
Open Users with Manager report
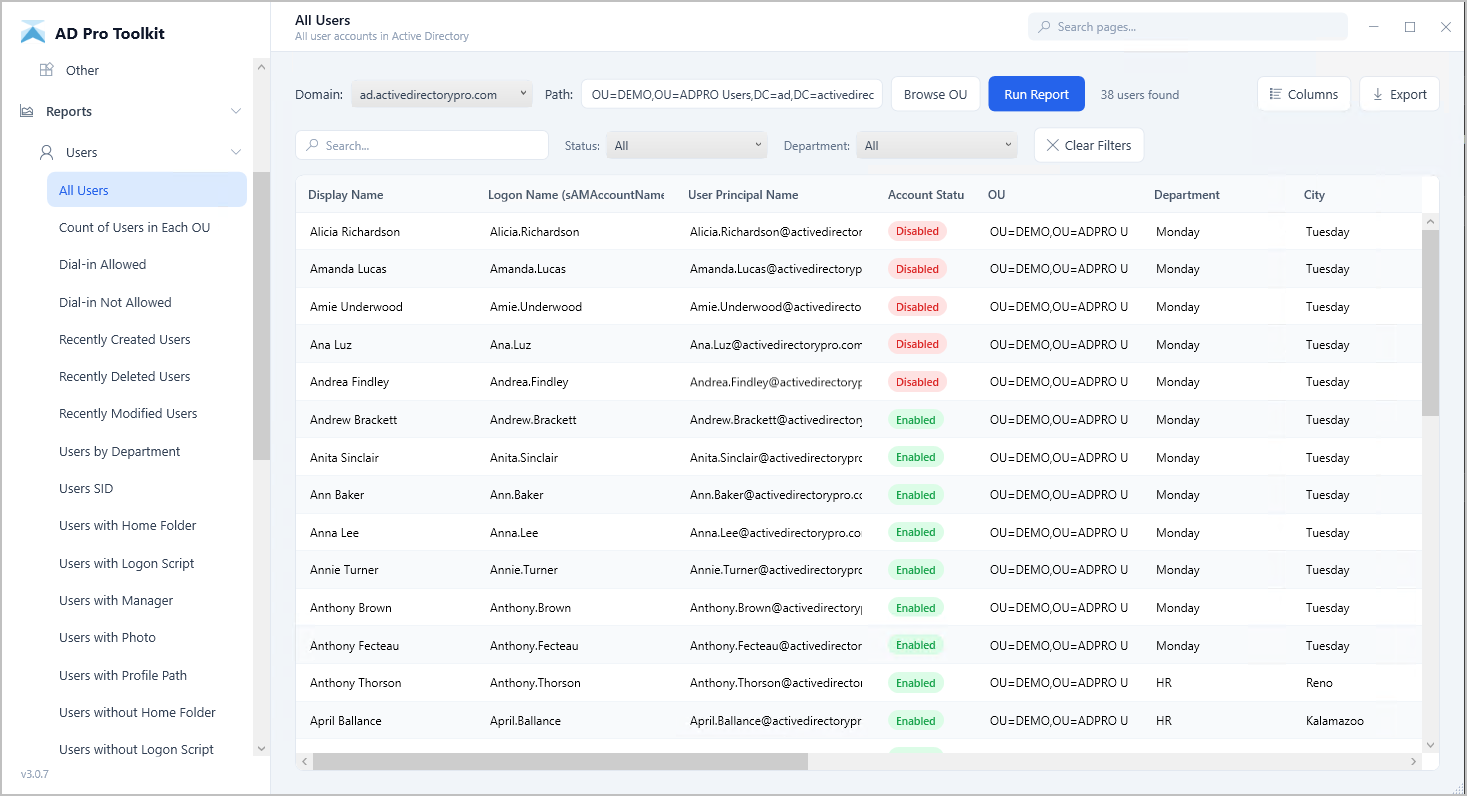click(x=116, y=600)
